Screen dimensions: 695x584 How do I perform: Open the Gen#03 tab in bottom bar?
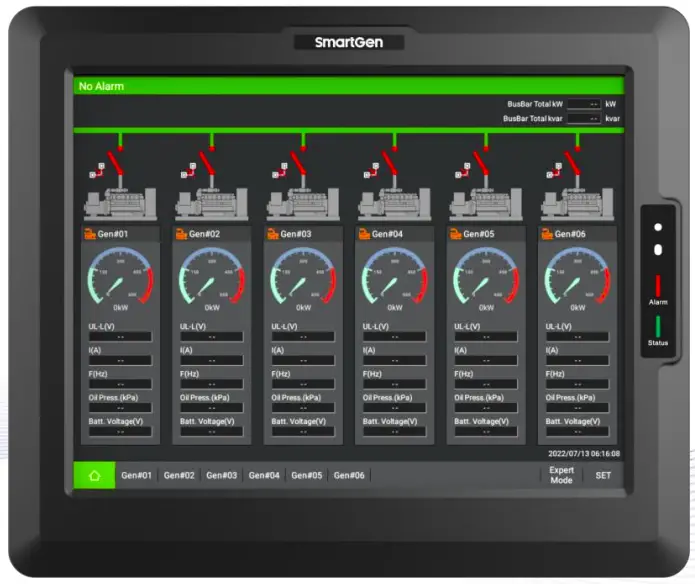click(222, 475)
